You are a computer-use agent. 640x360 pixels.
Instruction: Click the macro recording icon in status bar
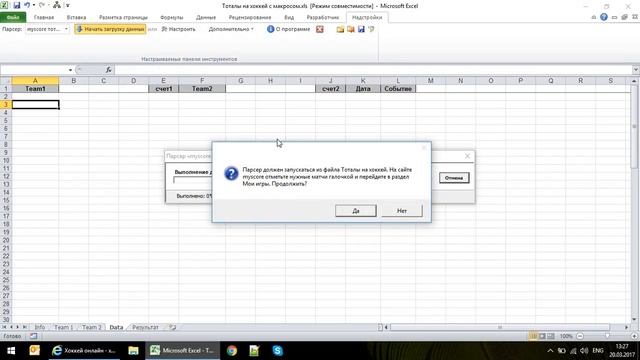point(33,336)
